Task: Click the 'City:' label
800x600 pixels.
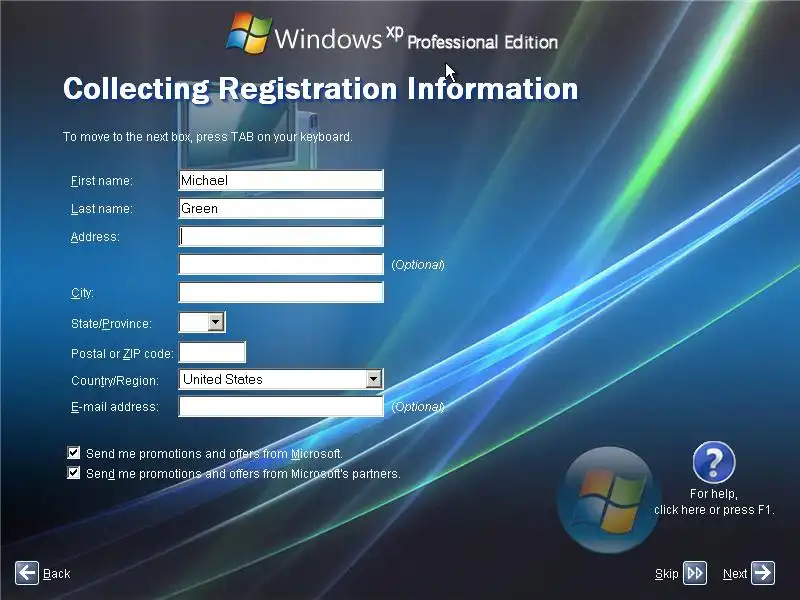Action: 82,293
